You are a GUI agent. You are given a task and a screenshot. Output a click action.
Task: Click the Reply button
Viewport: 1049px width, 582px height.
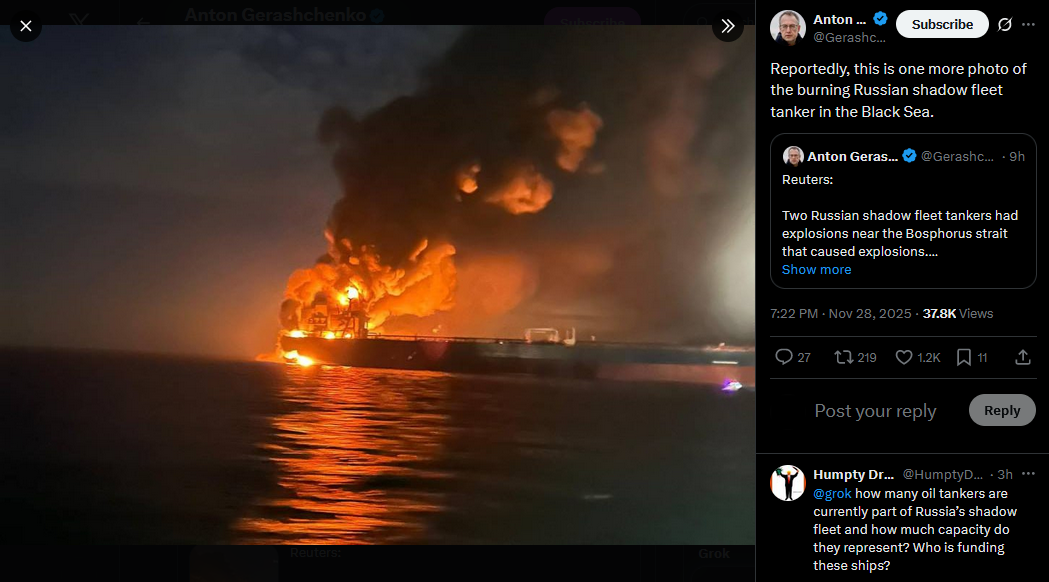1002,410
